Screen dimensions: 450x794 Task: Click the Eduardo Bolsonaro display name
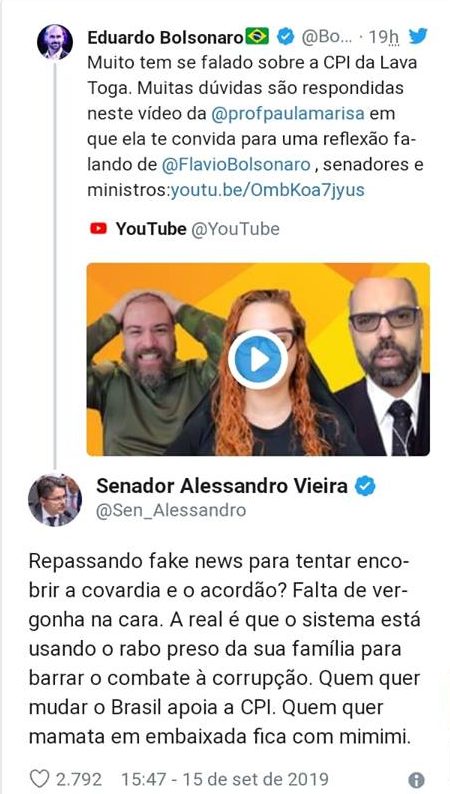coord(166,36)
